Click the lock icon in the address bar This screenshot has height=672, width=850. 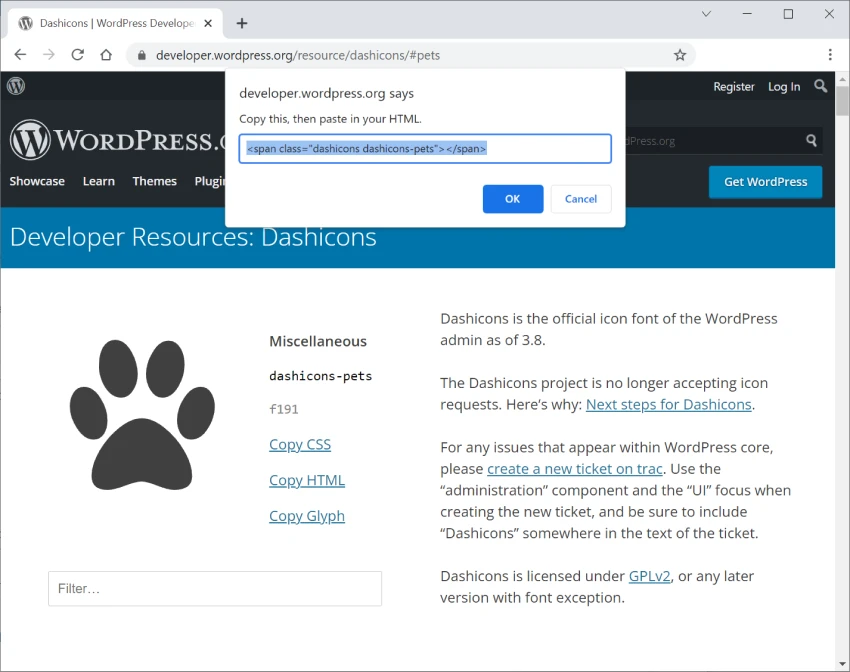click(x=141, y=55)
